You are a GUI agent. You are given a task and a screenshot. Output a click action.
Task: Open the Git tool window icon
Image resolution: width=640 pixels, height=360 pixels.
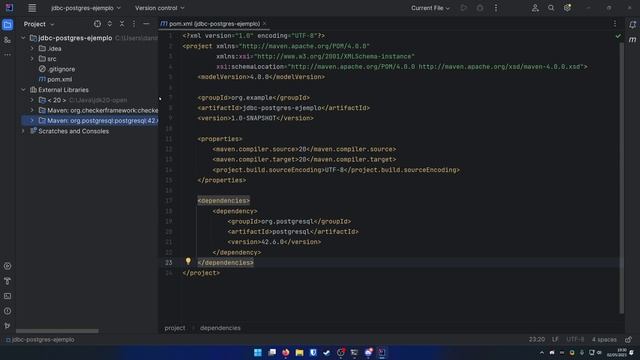7,326
